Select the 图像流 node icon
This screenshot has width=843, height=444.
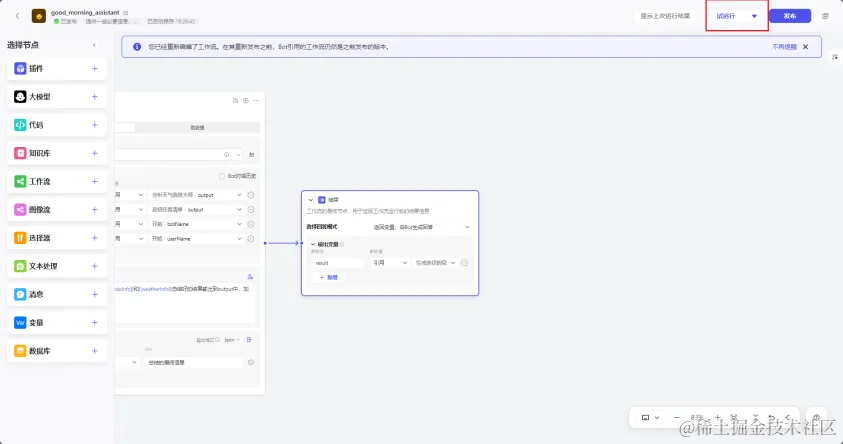(20, 210)
